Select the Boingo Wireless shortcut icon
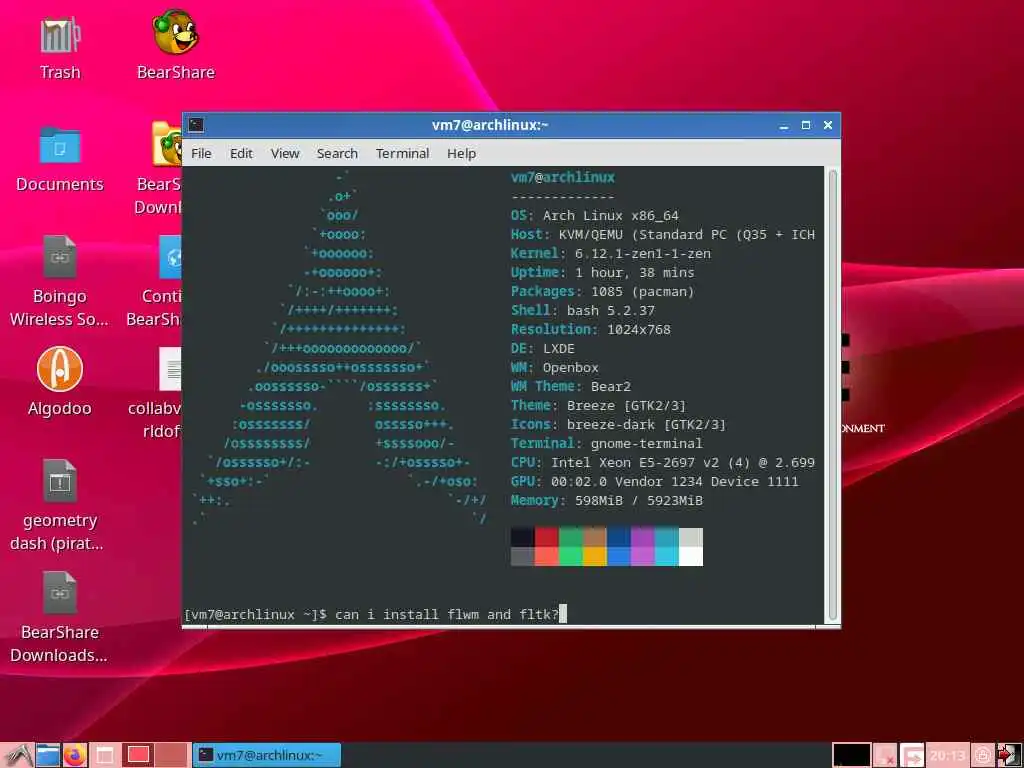 pos(60,257)
